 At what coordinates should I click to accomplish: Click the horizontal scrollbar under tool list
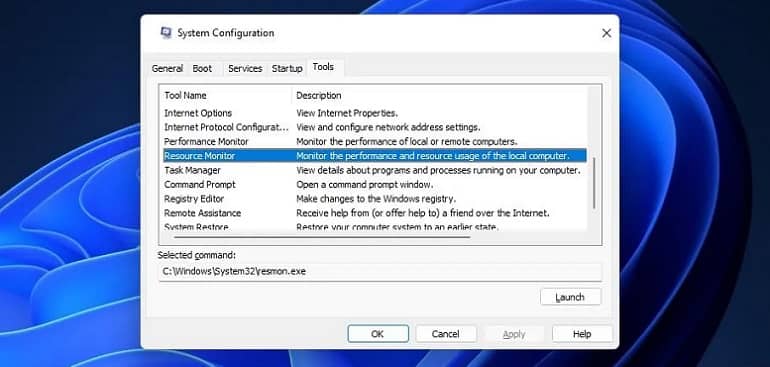coord(322,237)
